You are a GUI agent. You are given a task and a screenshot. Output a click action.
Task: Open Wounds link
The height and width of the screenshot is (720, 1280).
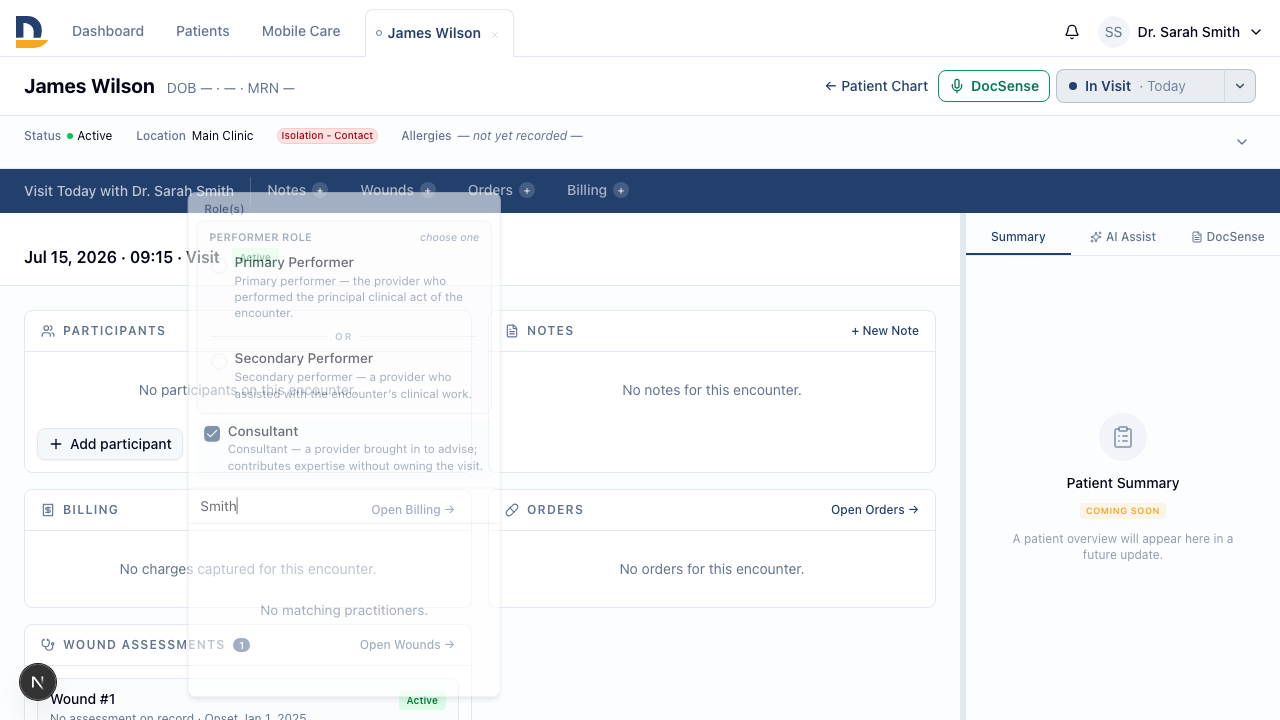[407, 645]
